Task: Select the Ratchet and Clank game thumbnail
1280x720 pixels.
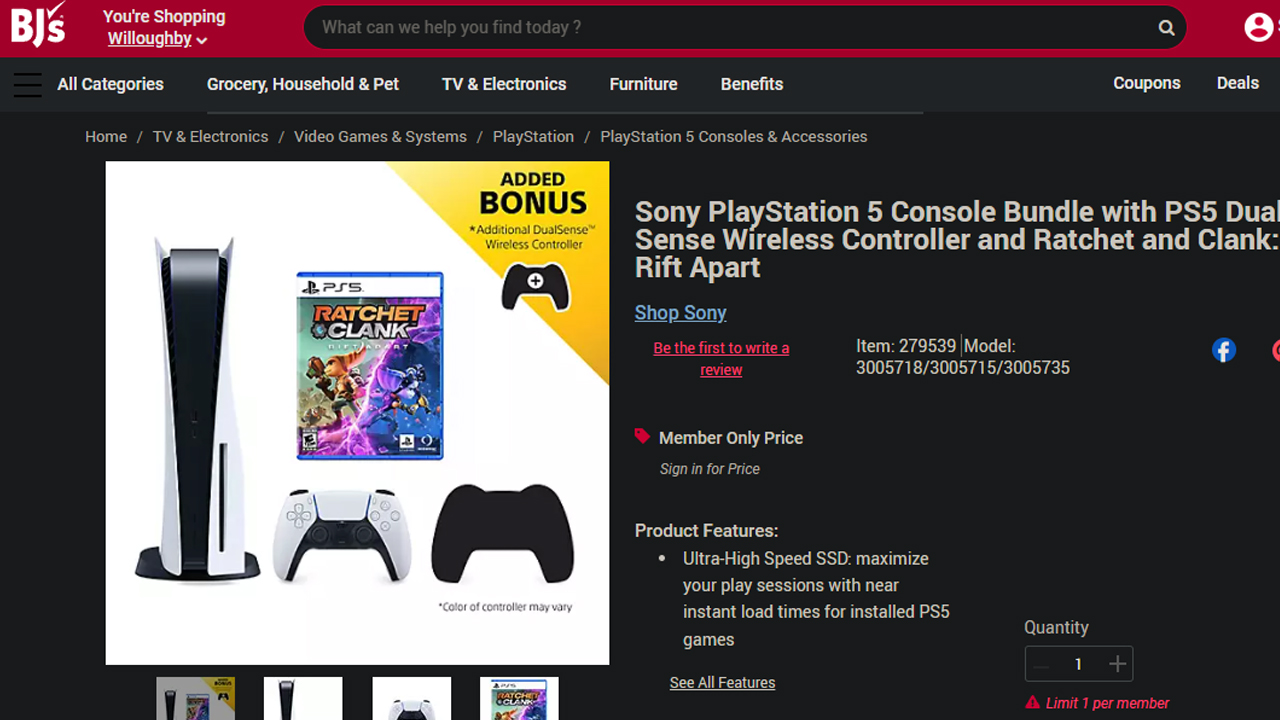Action: 519,699
